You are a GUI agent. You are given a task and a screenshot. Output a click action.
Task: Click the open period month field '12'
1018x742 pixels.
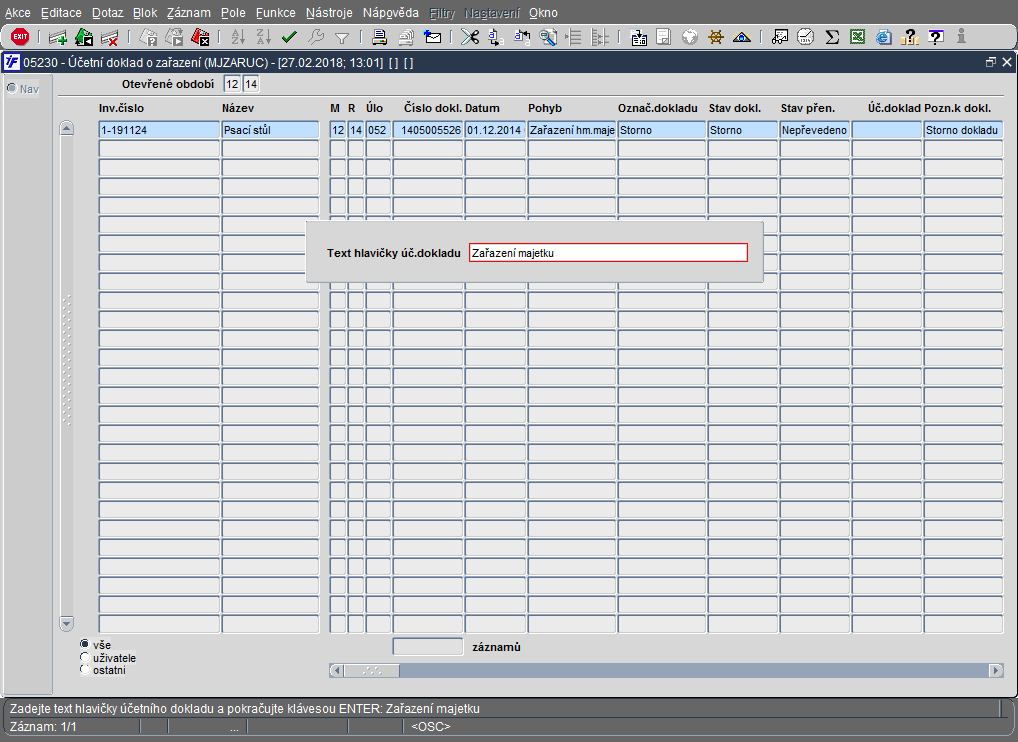(x=232, y=84)
